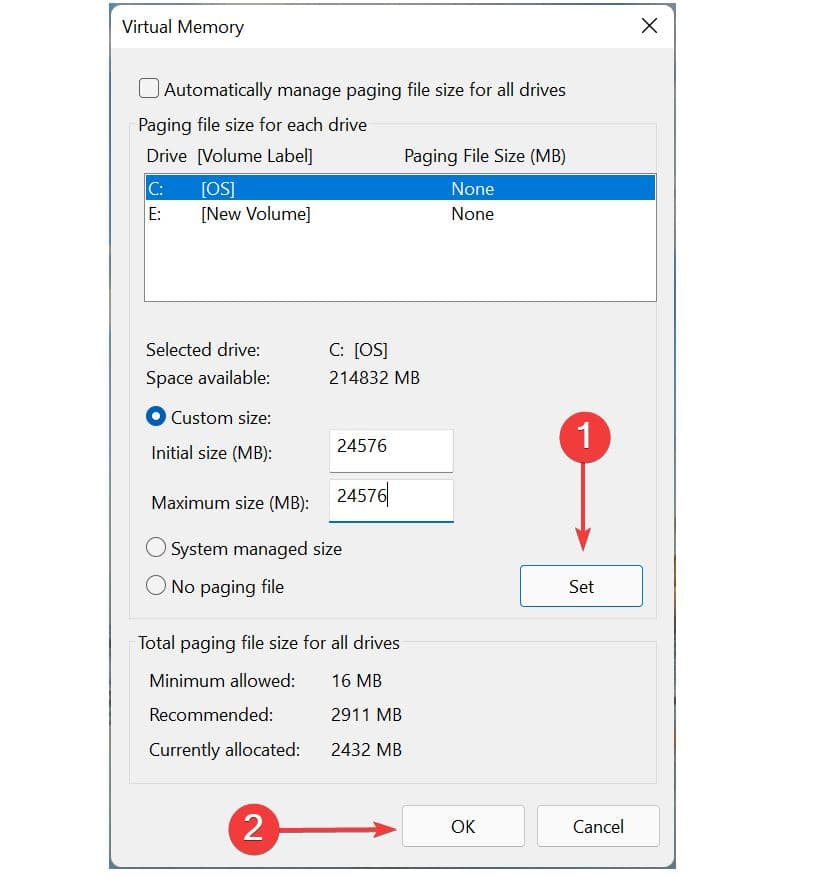Confirm with the OK button
This screenshot has height=878, width=819.
[463, 826]
